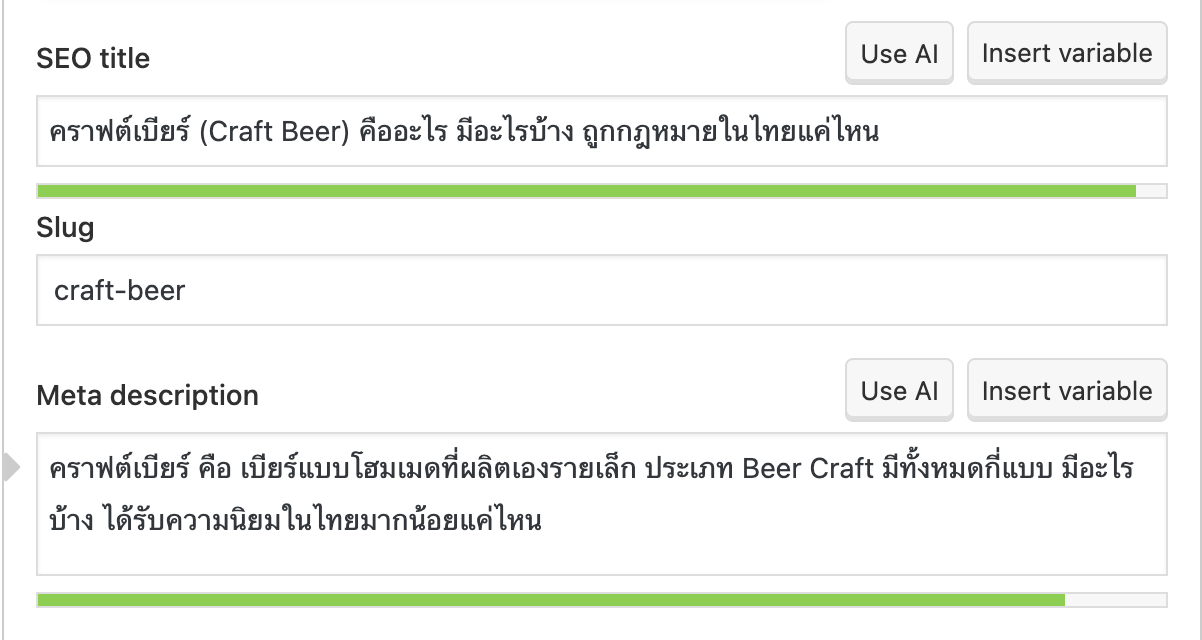Click Use AI button for SEO title

pos(899,54)
